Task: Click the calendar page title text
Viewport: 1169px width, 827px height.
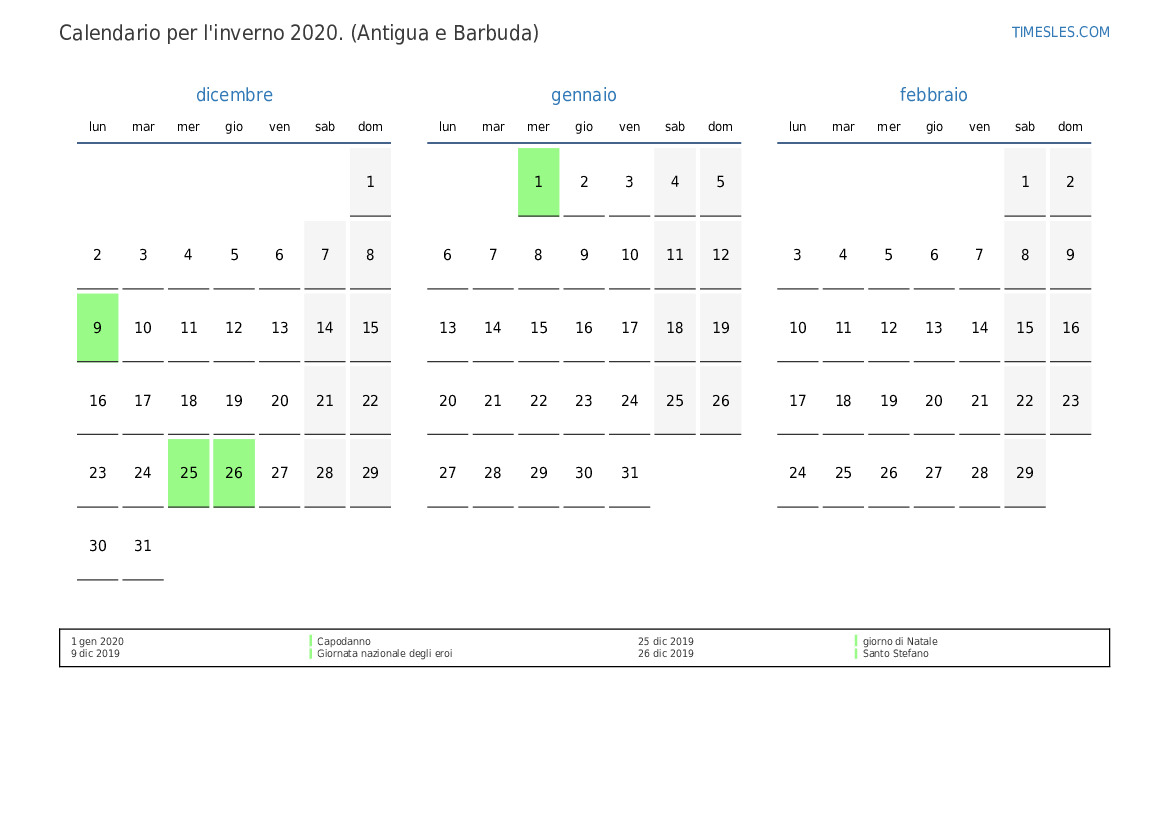Action: click(x=299, y=33)
